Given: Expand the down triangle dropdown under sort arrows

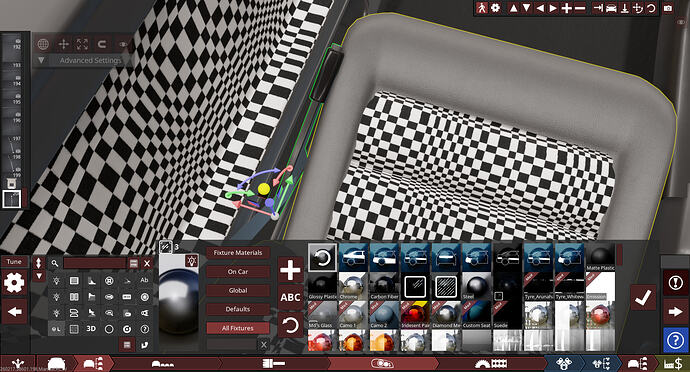Looking at the screenshot, I should [39, 276].
